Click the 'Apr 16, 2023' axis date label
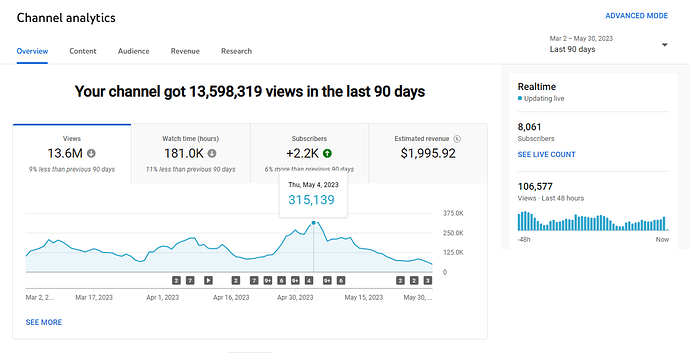 coord(231,298)
